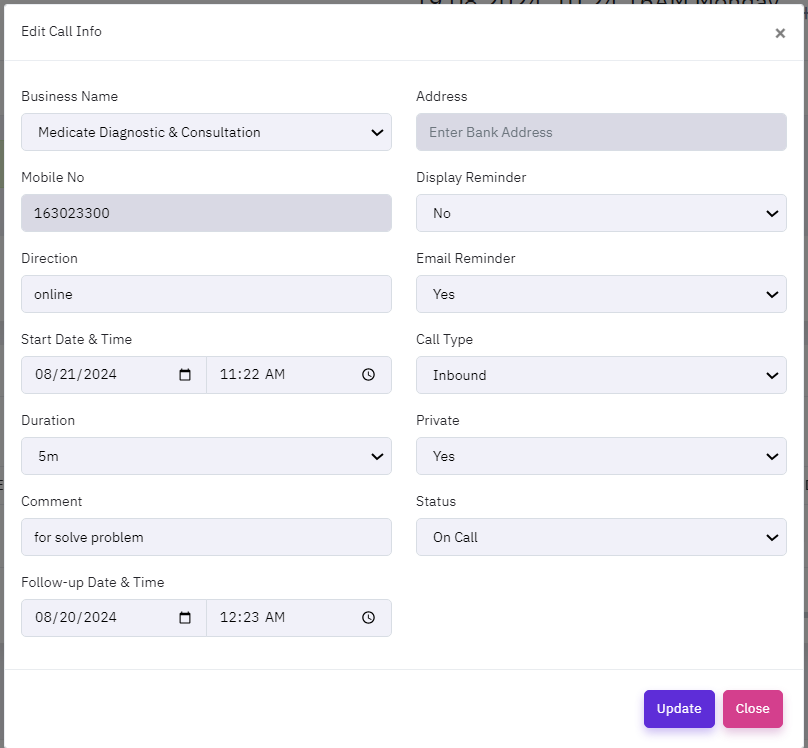808x748 pixels.
Task: Expand the Business Name dropdown
Action: [x=206, y=132]
